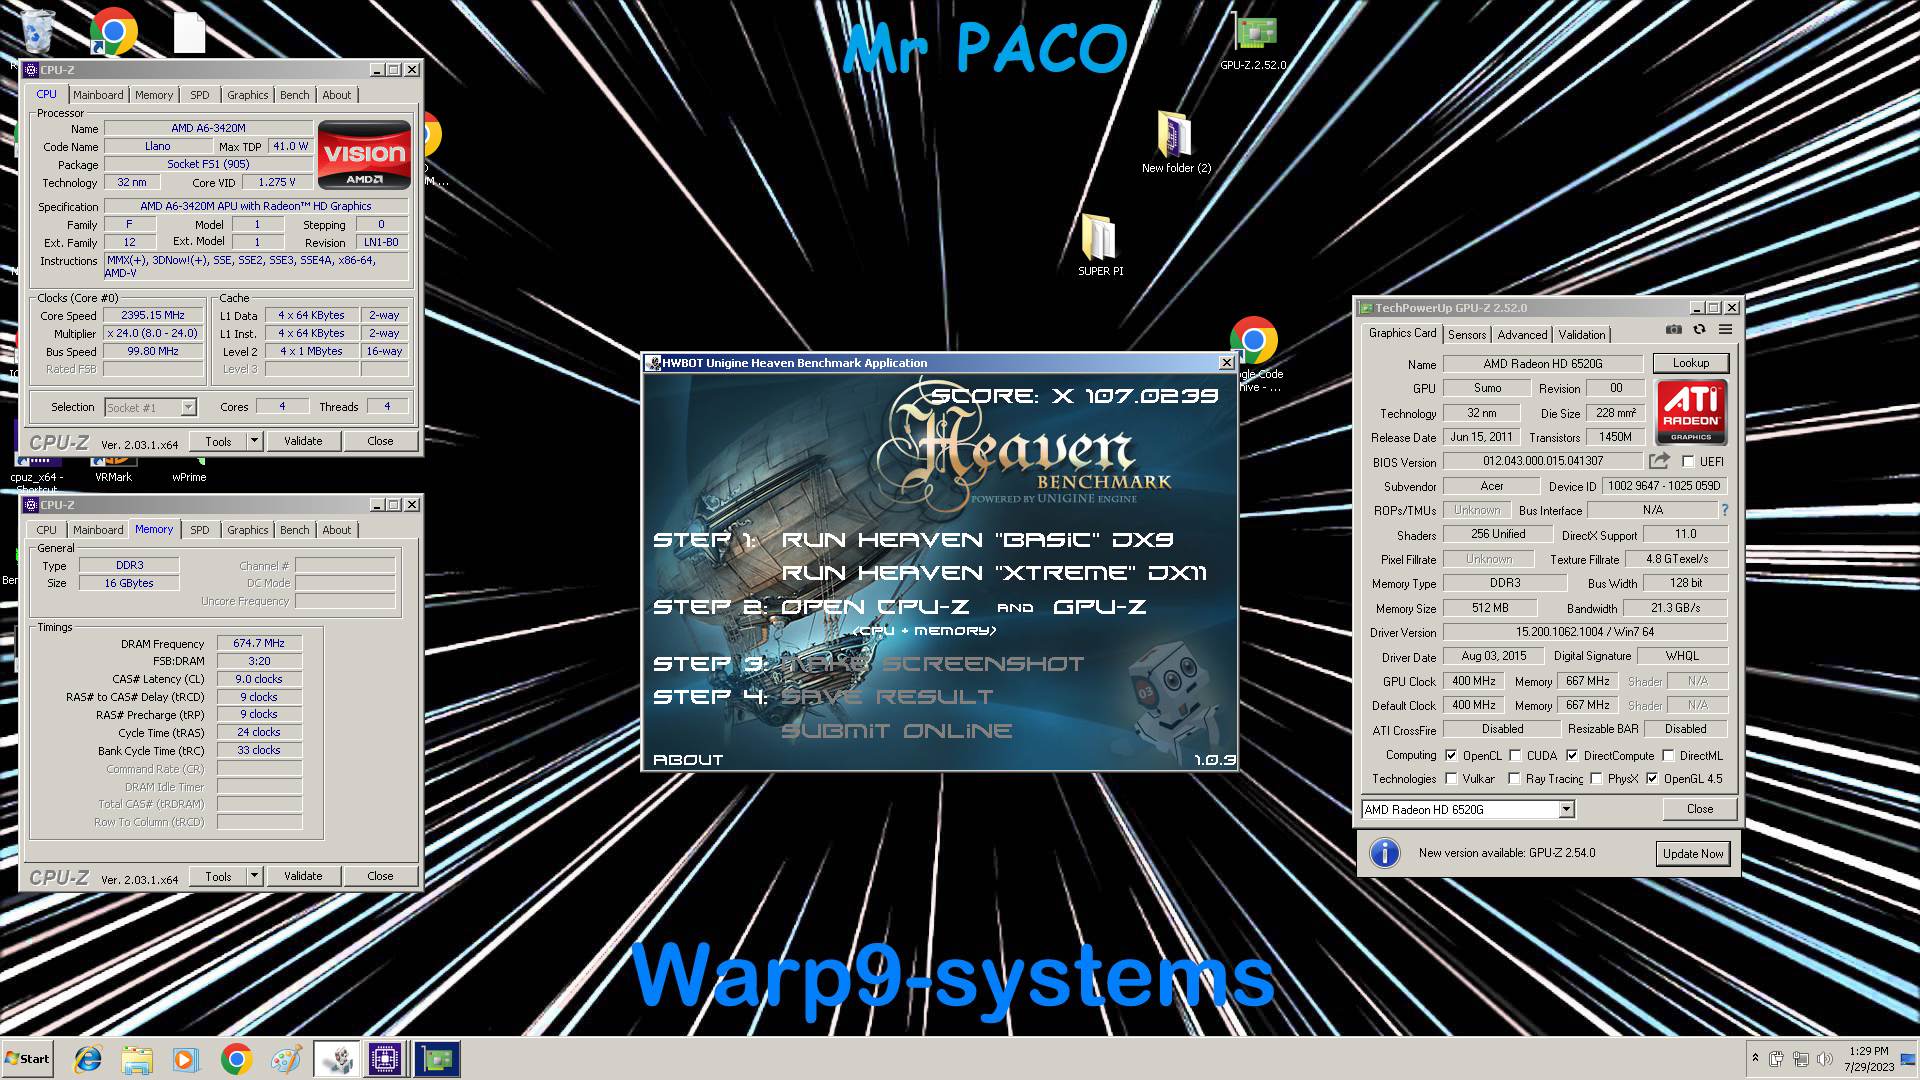This screenshot has height=1080, width=1920.
Task: Click the volume speaker tray icon
Action: tap(1824, 1059)
